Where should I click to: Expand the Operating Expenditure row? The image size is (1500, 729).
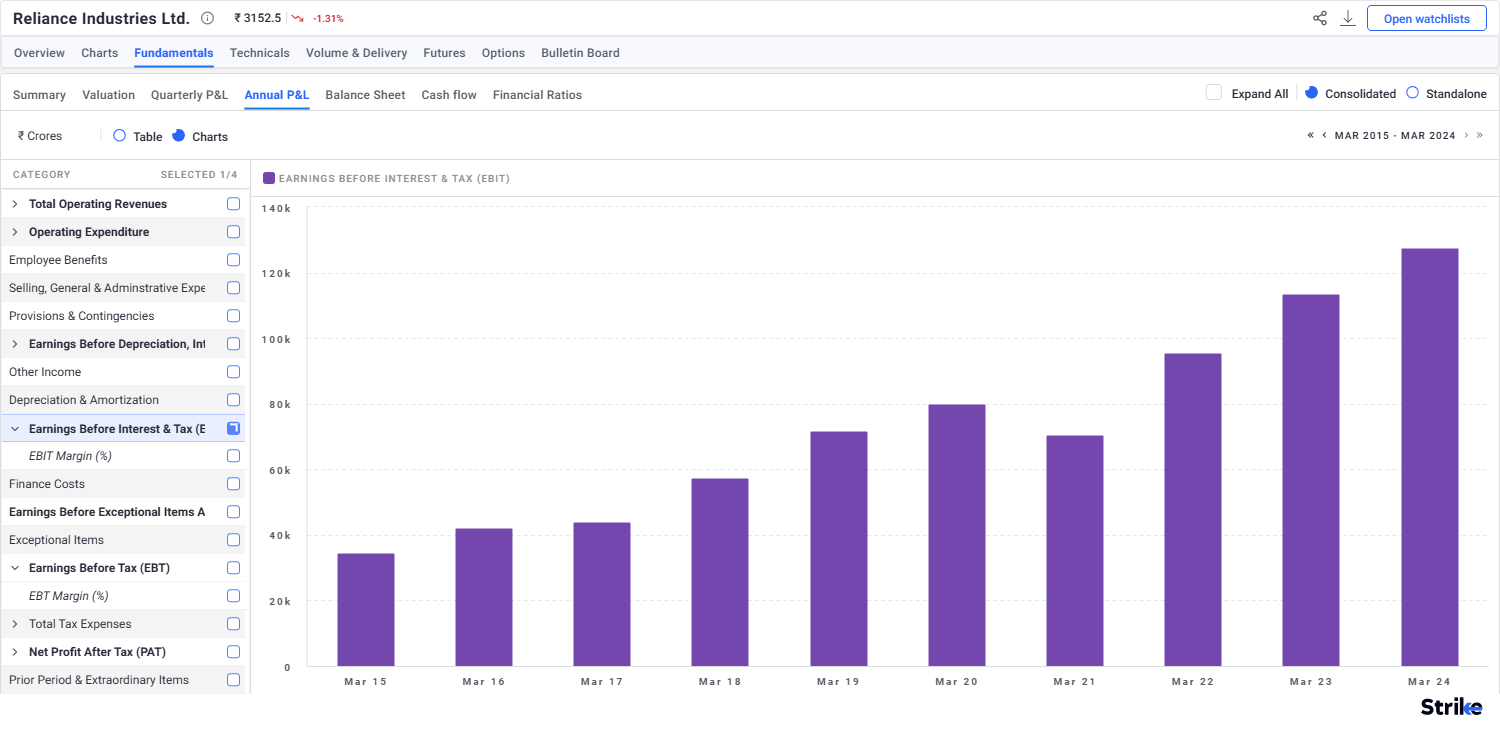pyautogui.click(x=15, y=232)
